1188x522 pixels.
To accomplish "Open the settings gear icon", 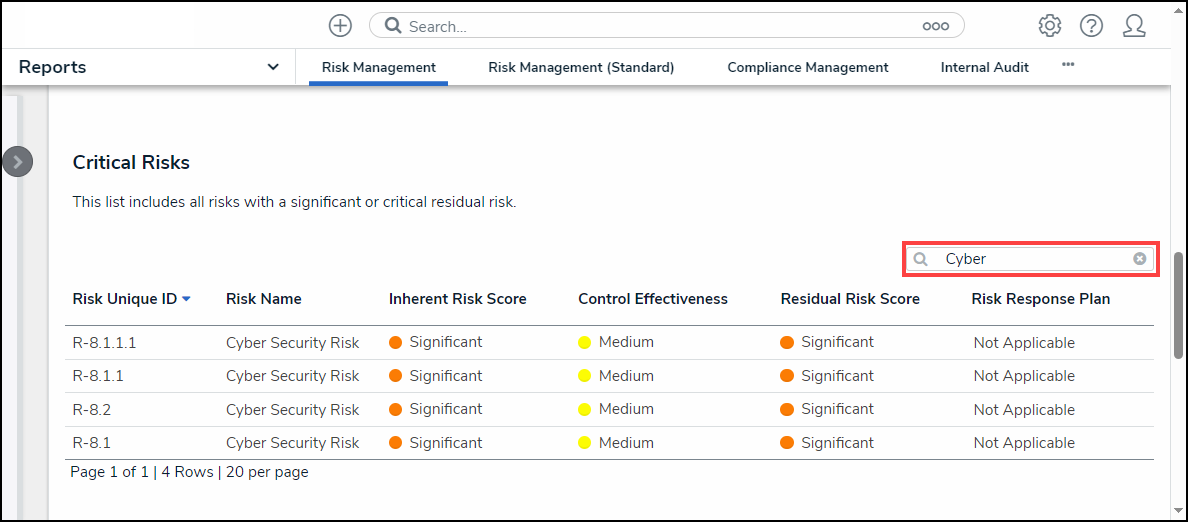I will point(1049,26).
